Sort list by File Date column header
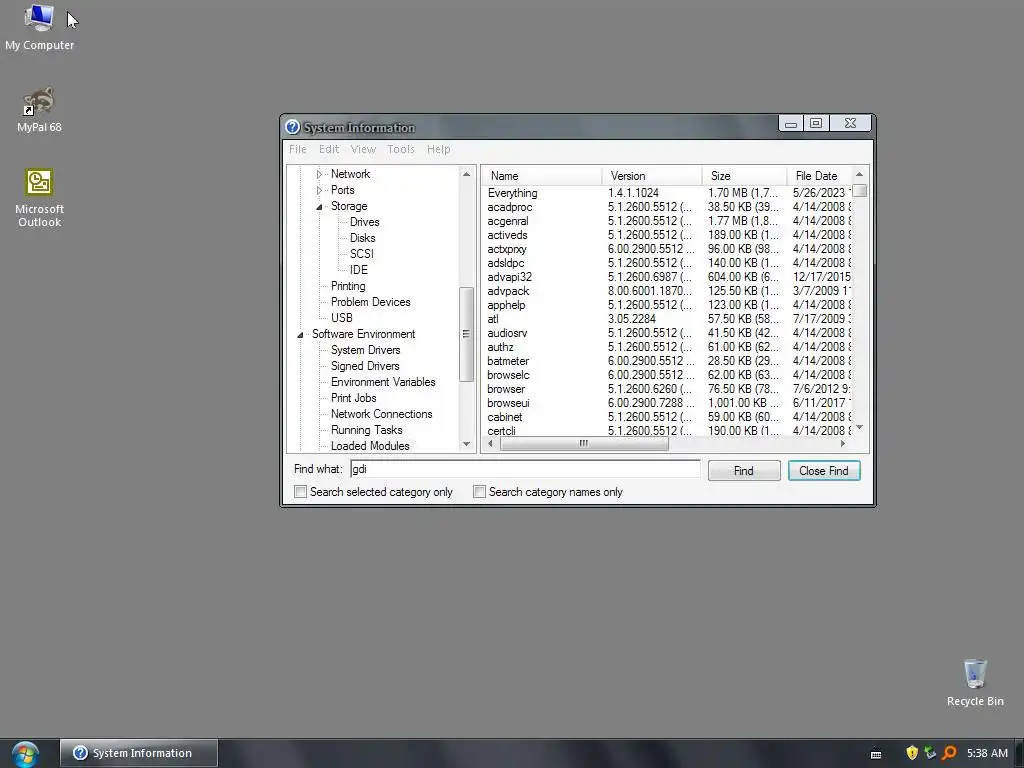Image resolution: width=1024 pixels, height=768 pixels. [x=819, y=176]
